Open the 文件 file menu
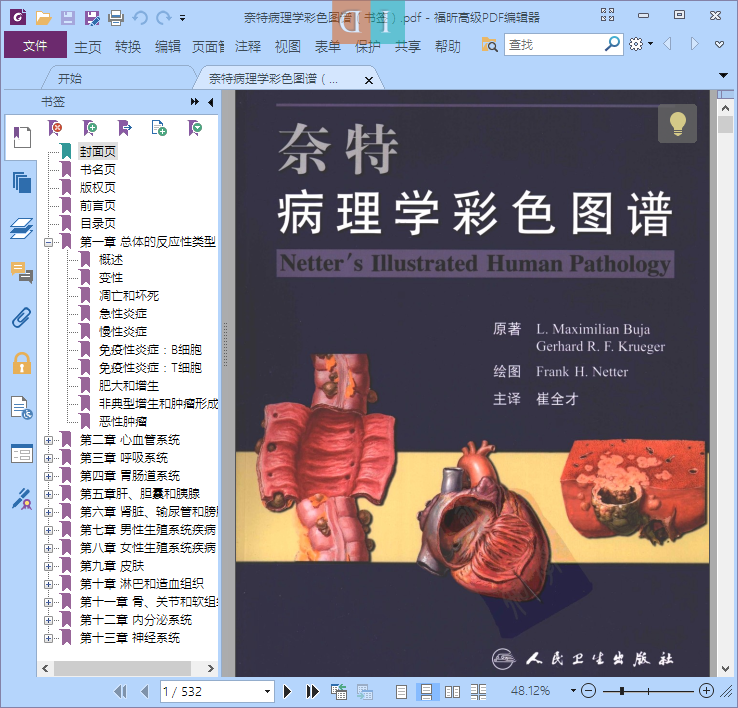This screenshot has height=708, width=738. point(35,45)
